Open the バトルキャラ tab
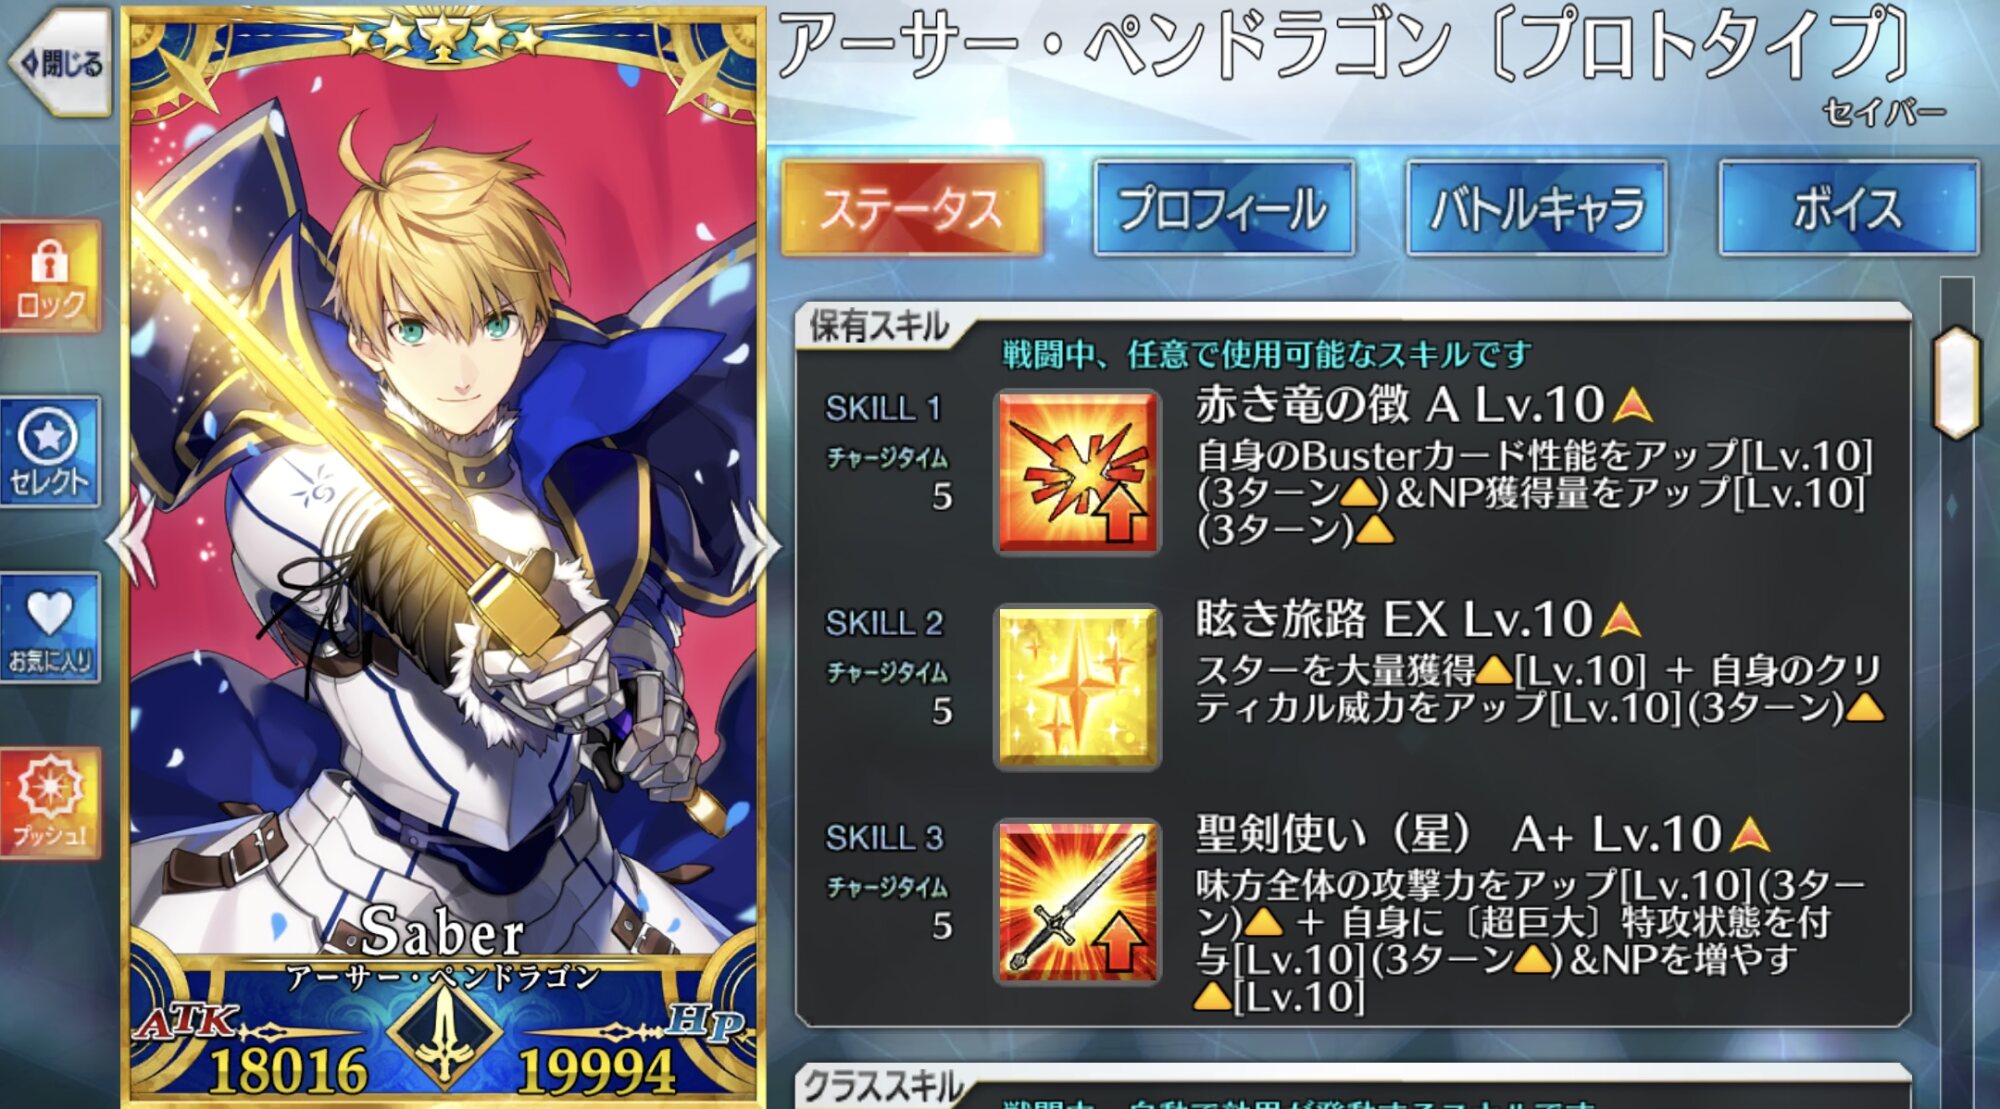2000x1109 pixels. pos(1537,208)
